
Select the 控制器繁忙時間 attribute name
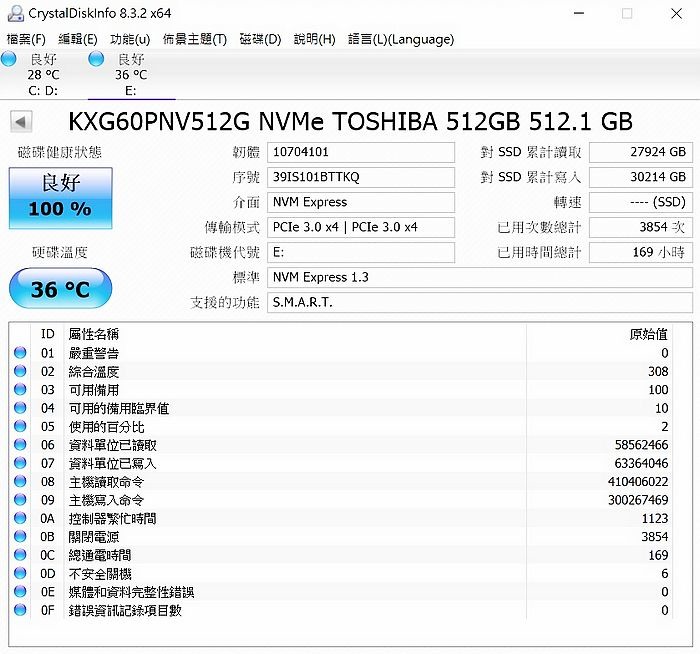point(112,518)
